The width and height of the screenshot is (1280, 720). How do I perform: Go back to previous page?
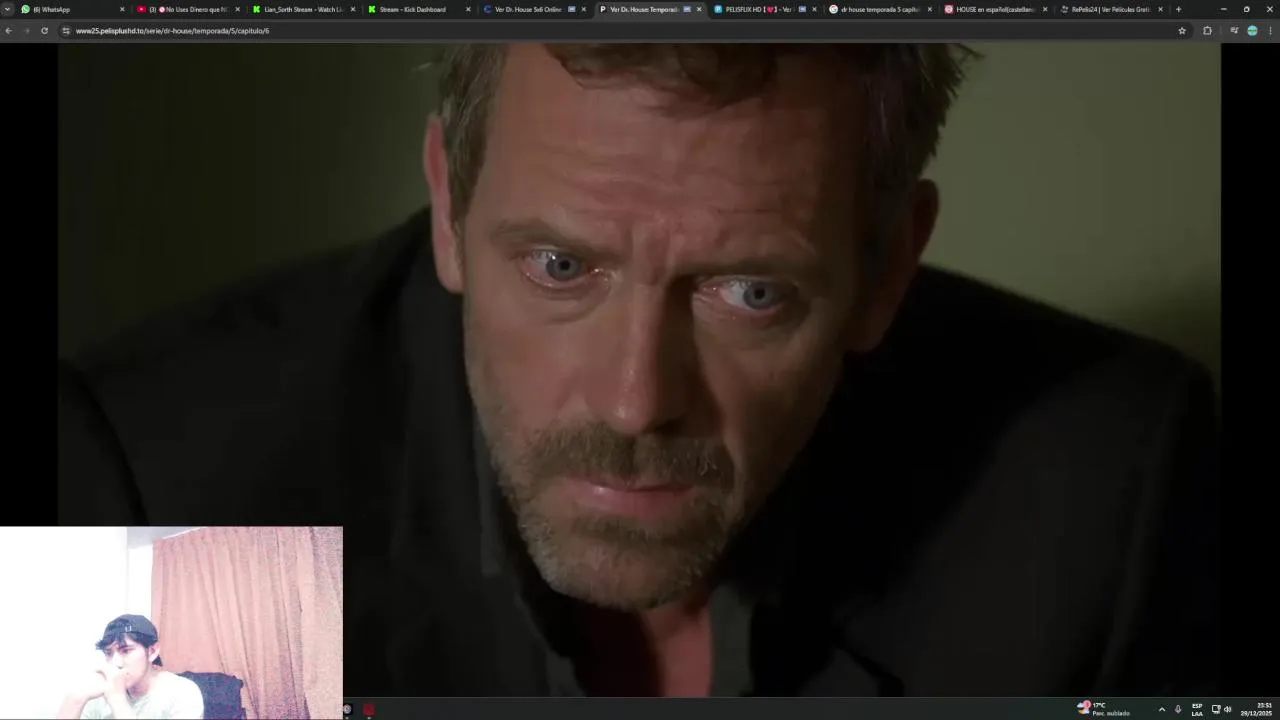point(8,31)
